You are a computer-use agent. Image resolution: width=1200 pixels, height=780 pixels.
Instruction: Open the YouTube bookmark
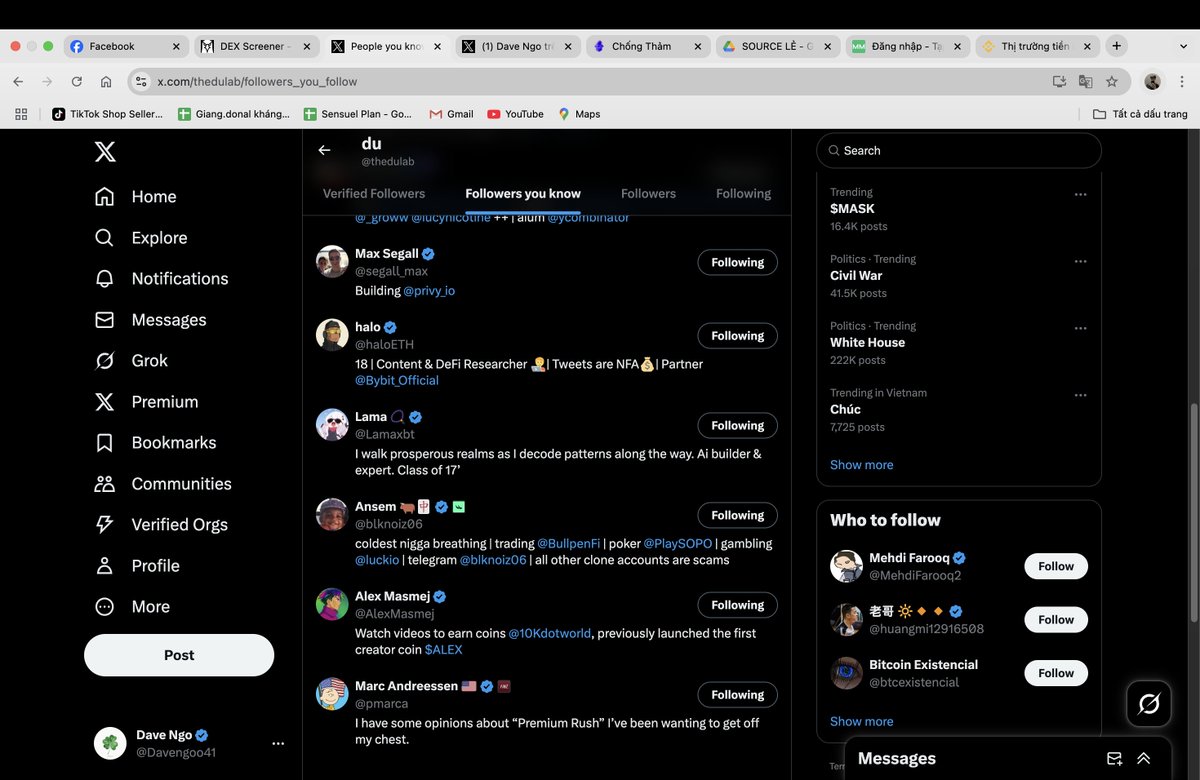pyautogui.click(x=515, y=114)
